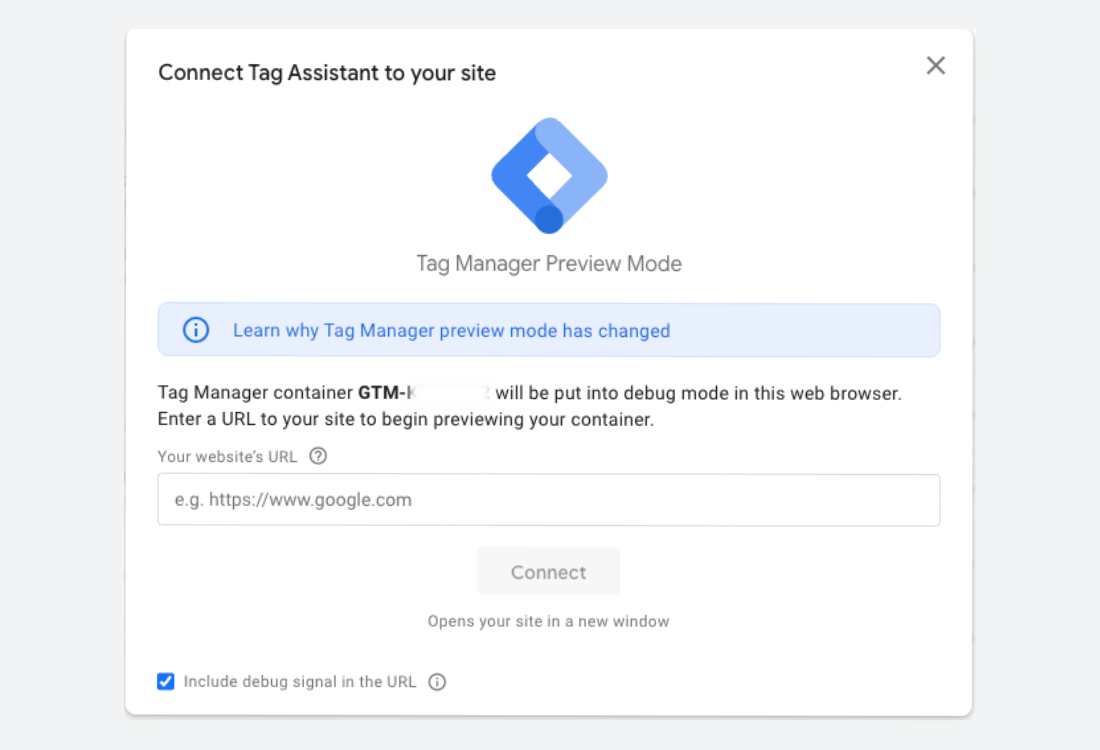Click the 'Opens your site in a new window' text
Screen dimensions: 1100x750
click(x=549, y=622)
